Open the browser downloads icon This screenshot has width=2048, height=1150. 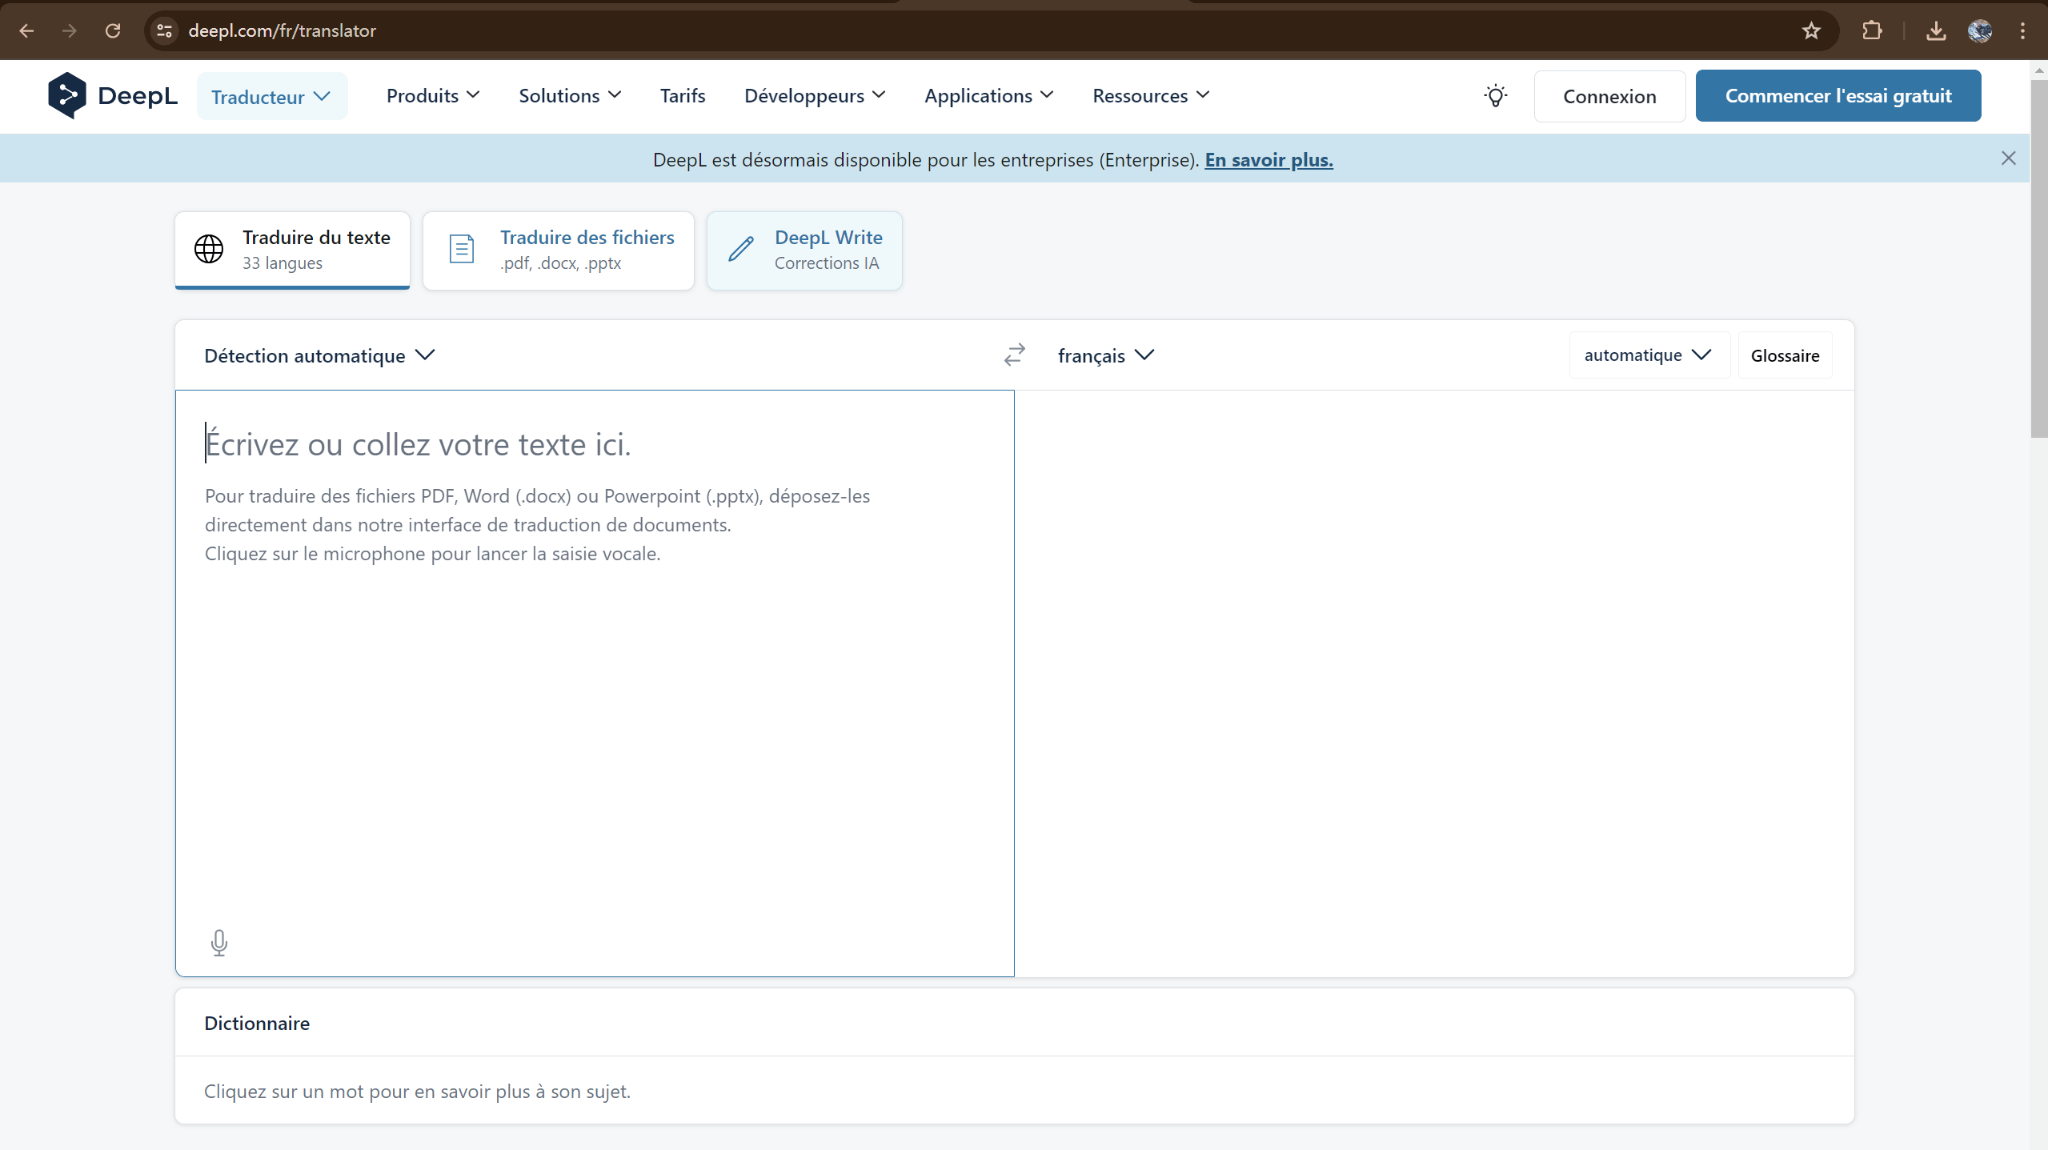pyautogui.click(x=1936, y=30)
